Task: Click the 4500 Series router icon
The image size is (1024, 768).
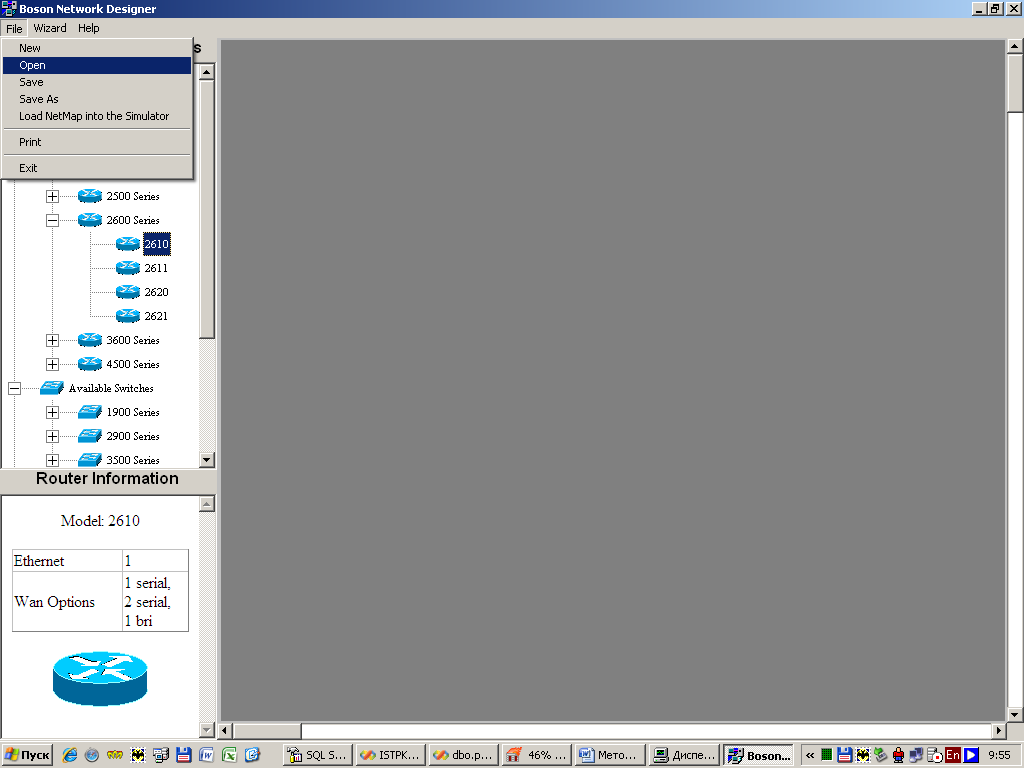Action: tap(90, 364)
